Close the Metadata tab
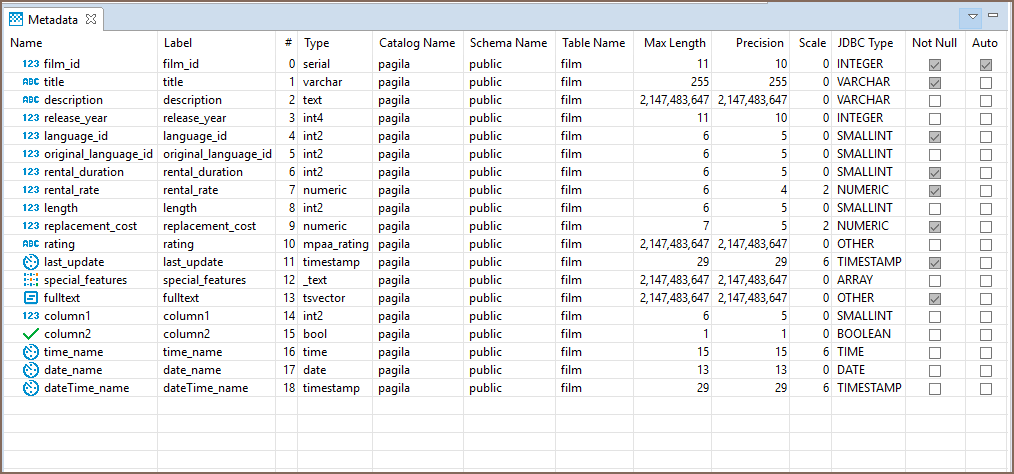 91,19
